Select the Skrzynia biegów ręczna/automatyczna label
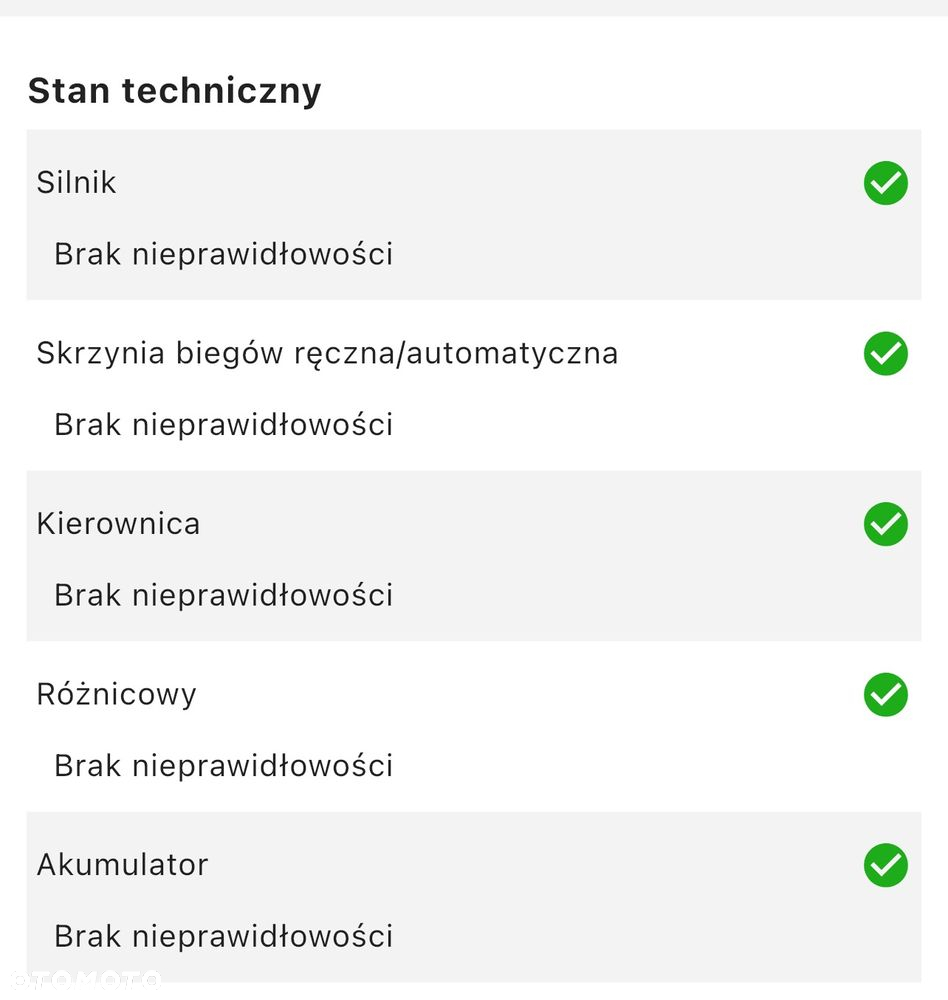 coord(327,354)
